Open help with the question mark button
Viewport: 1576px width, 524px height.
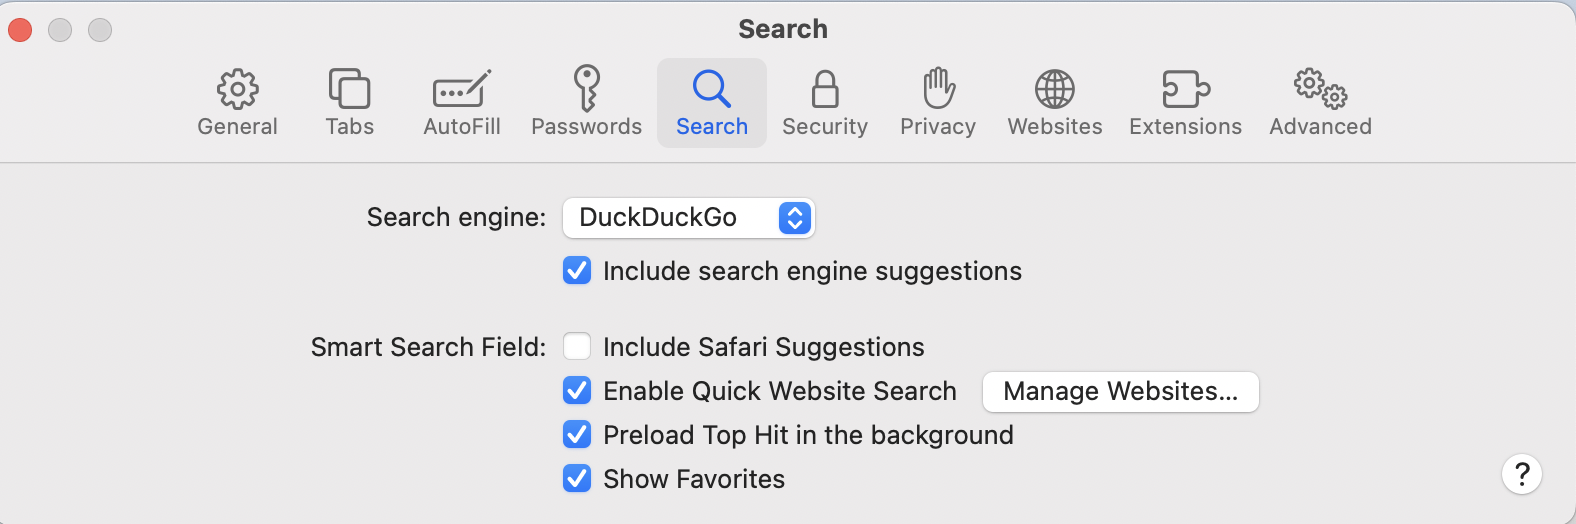click(1521, 474)
